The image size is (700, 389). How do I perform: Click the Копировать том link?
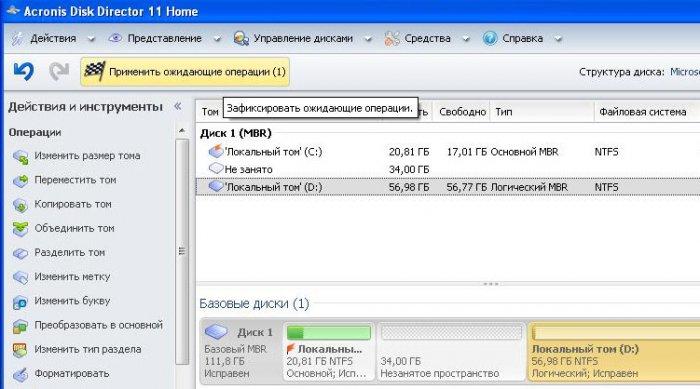click(73, 204)
